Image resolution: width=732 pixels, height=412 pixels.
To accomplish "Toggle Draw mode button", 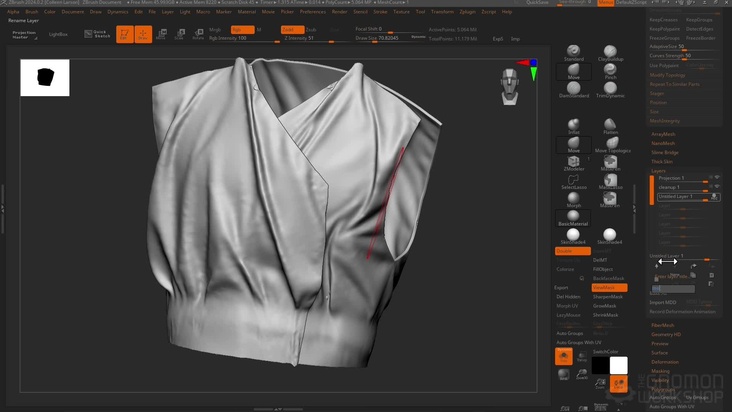I will [143, 34].
